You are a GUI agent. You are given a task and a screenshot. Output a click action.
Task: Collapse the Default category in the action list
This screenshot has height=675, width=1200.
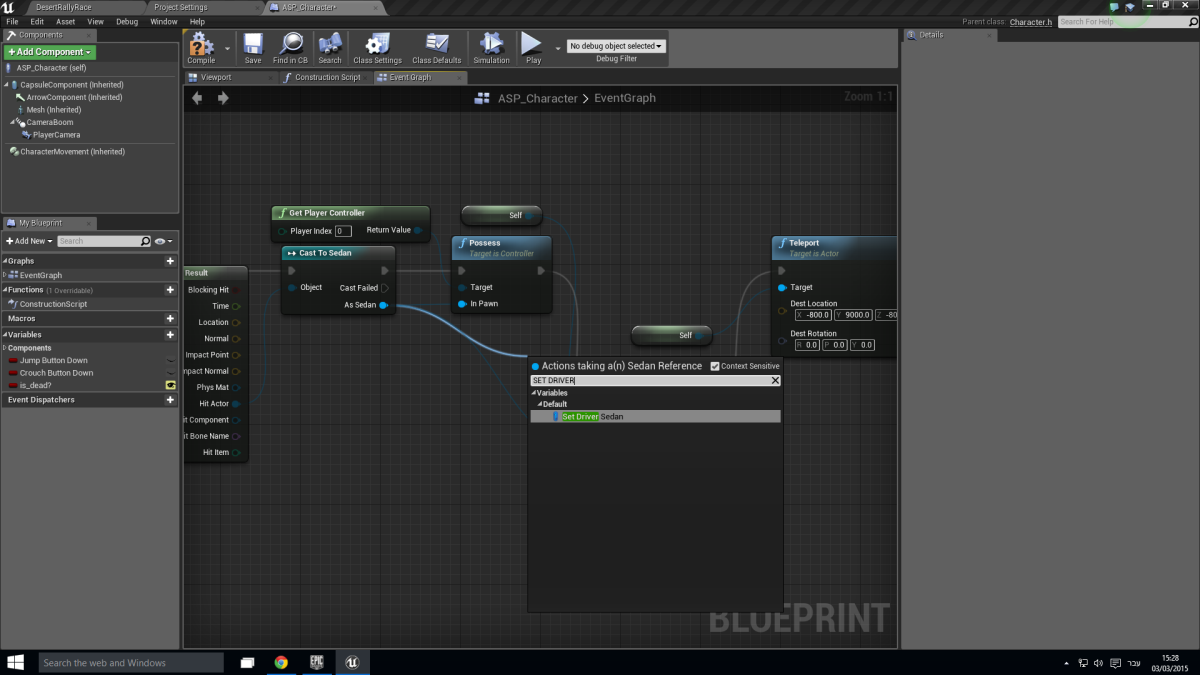tap(539, 404)
